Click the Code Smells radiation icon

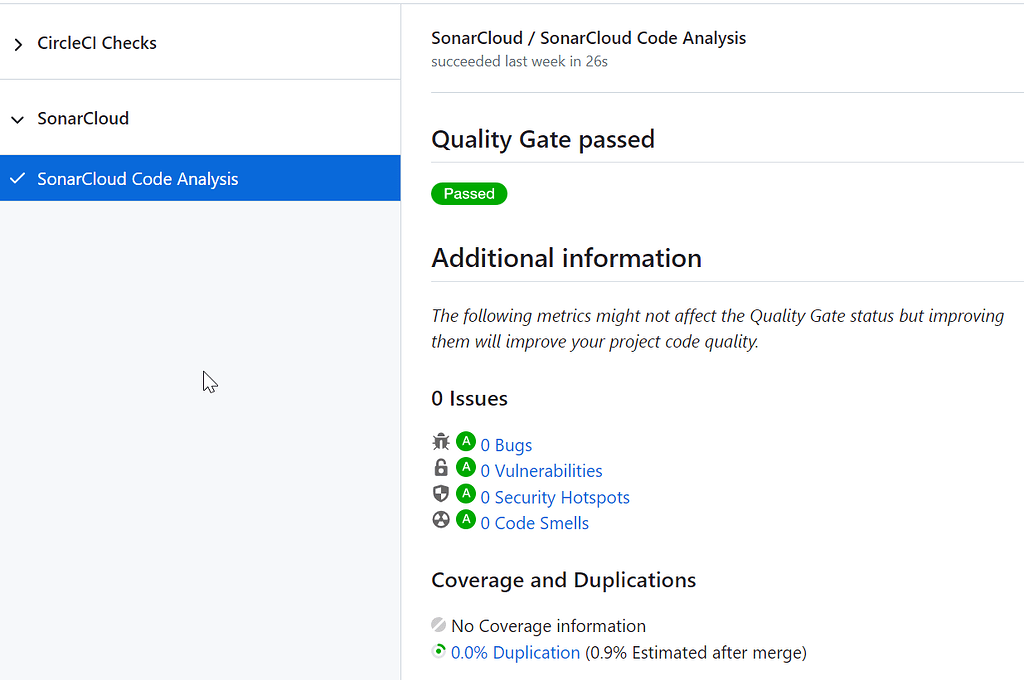[x=441, y=519]
